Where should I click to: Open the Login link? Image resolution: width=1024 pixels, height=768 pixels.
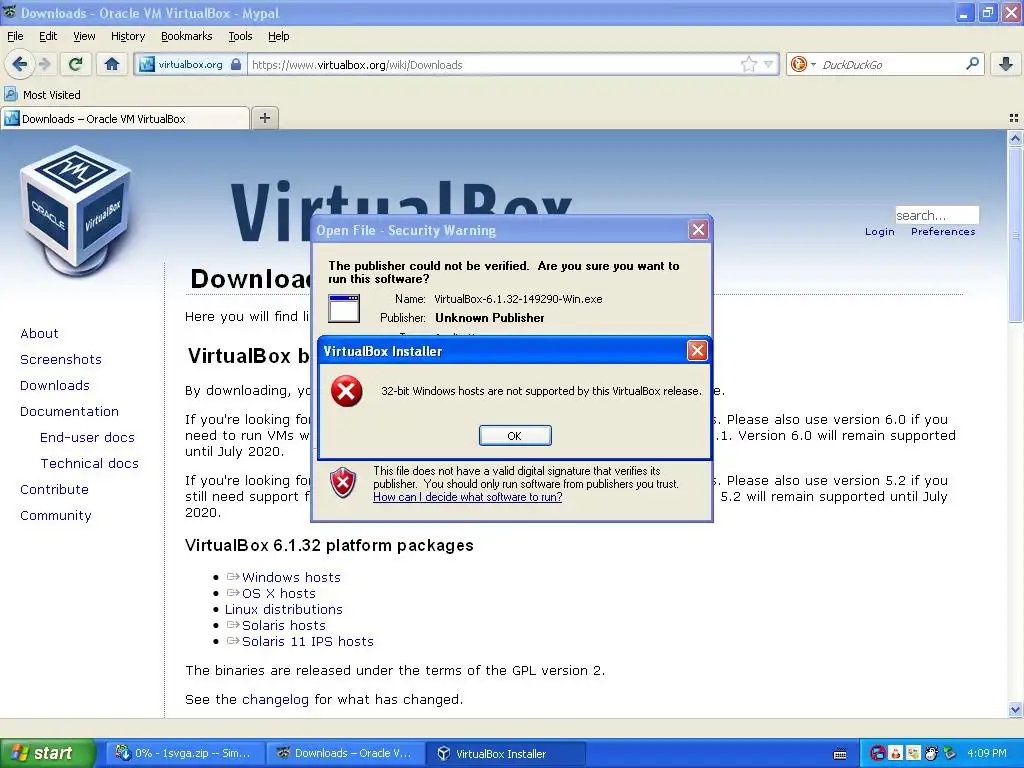point(879,231)
